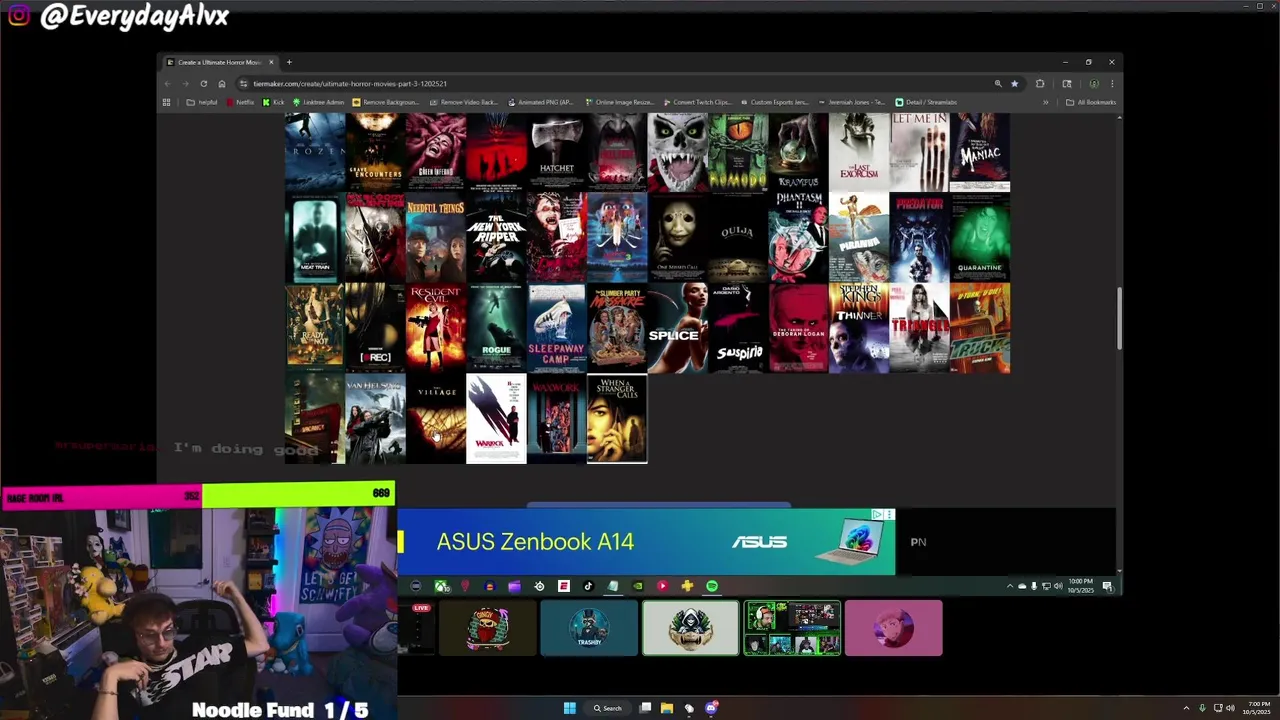Screen dimensions: 1280x720
Task: Open TikTok in inner taskbar
Action: click(x=588, y=586)
